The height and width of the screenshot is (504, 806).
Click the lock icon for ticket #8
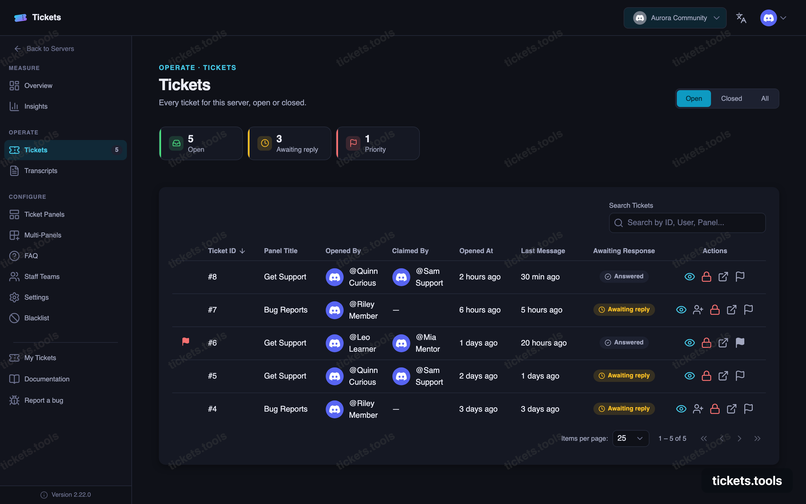point(706,277)
